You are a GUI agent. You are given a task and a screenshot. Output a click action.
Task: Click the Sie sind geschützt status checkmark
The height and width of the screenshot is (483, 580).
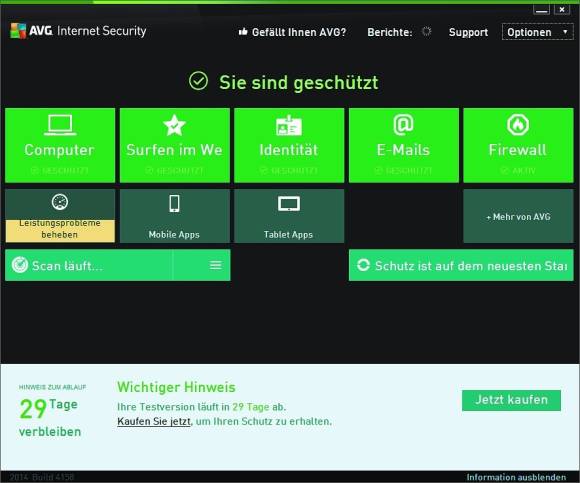(199, 81)
